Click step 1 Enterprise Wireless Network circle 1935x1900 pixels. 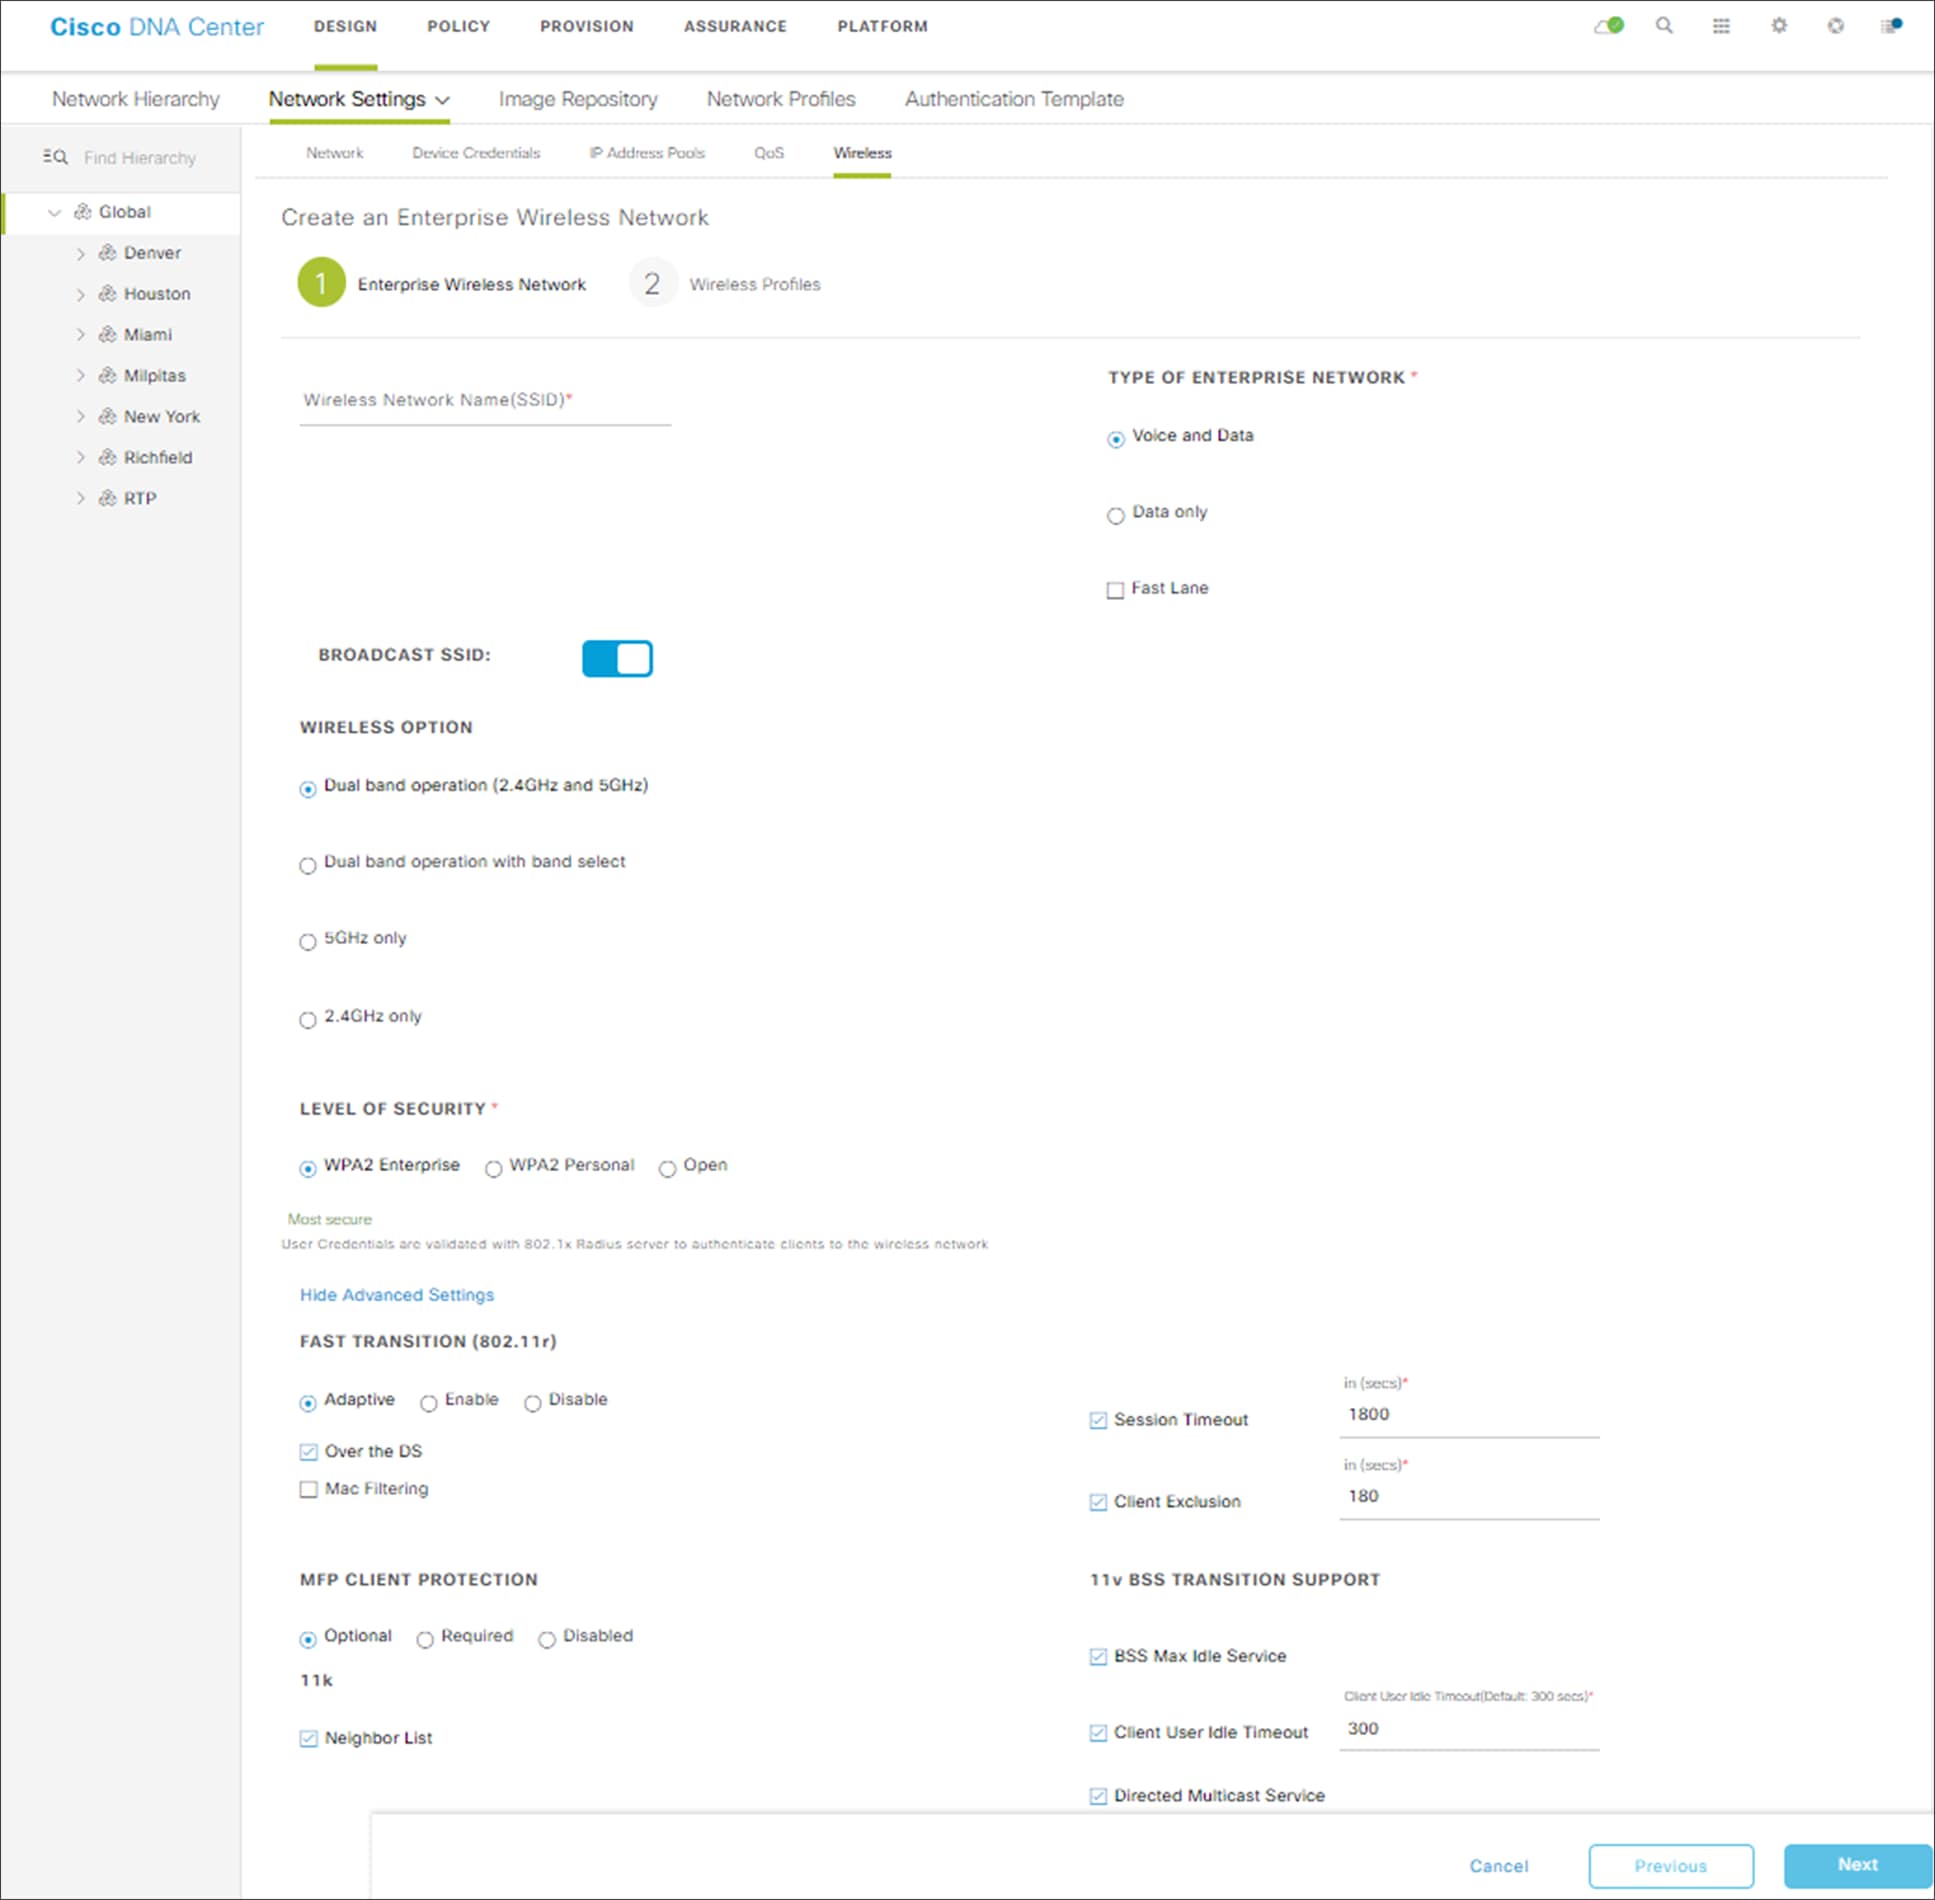pyautogui.click(x=321, y=283)
